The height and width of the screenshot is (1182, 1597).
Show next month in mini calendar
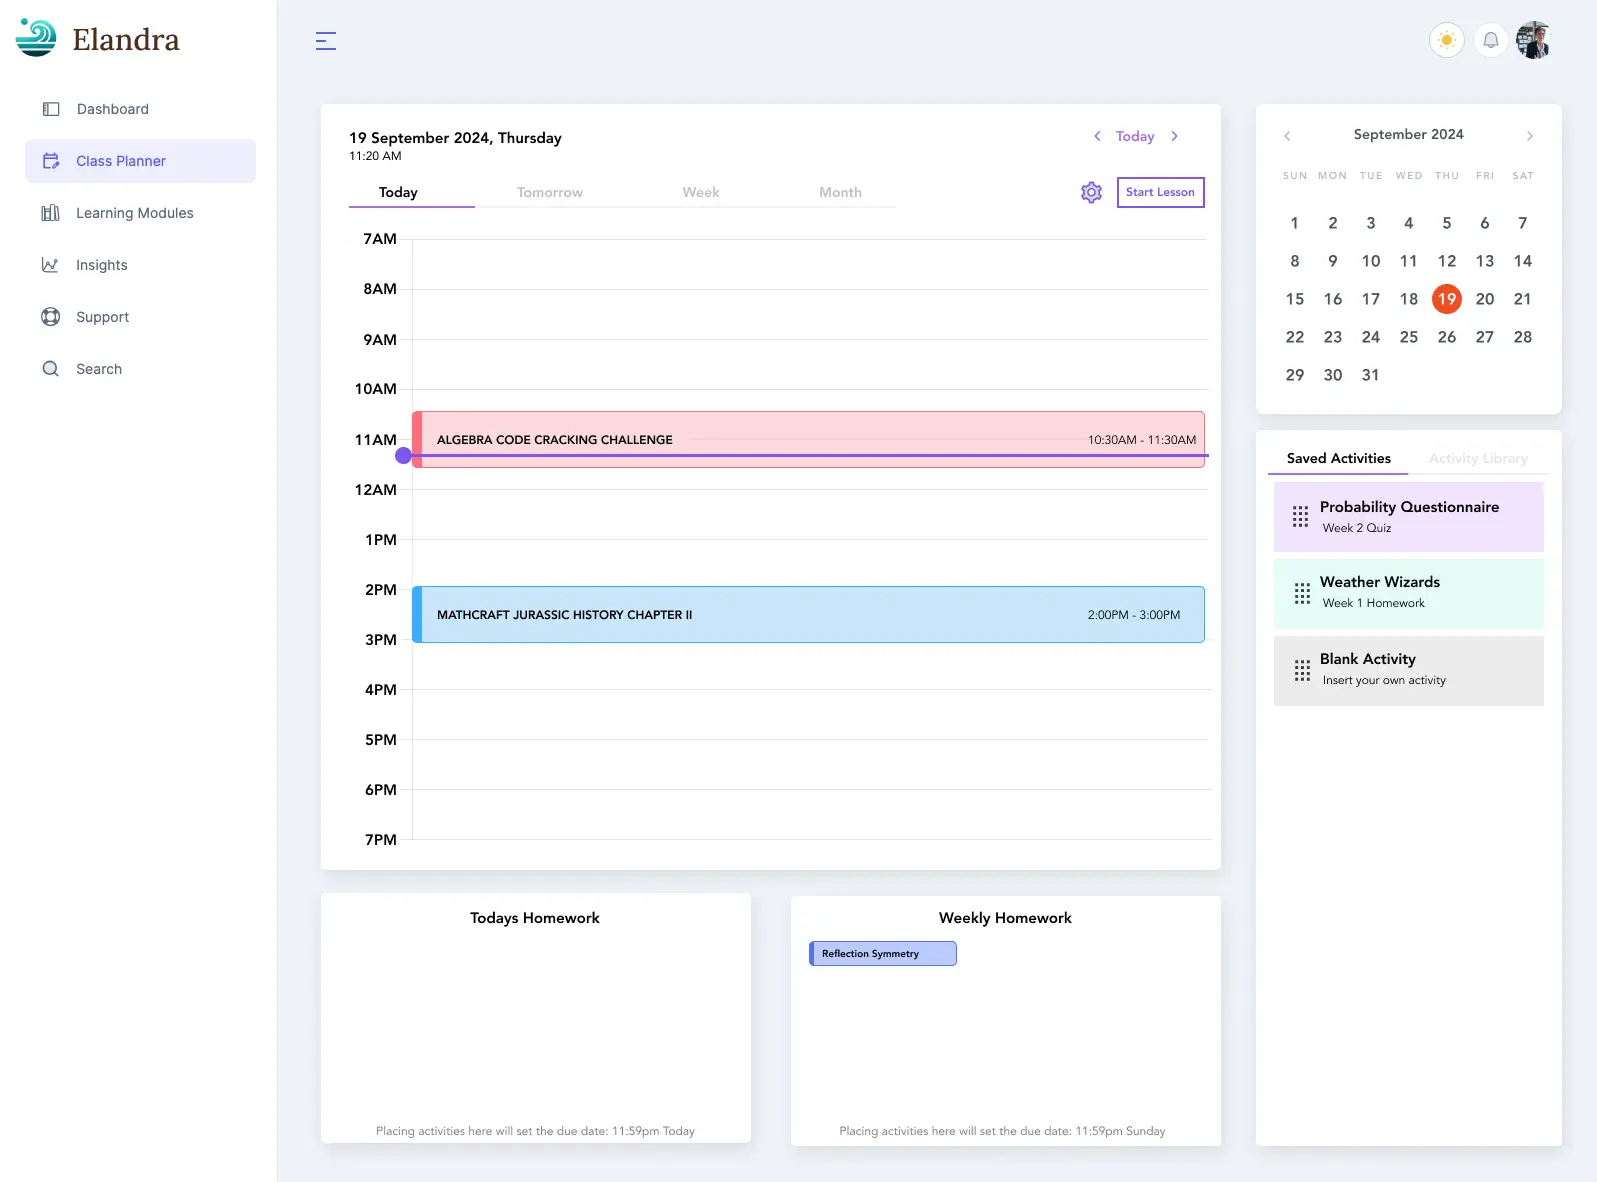coord(1529,136)
